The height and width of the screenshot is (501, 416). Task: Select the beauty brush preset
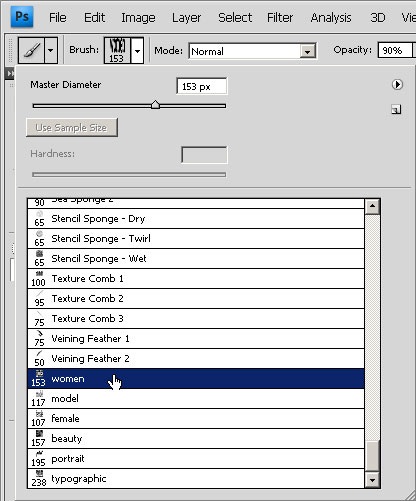click(196, 439)
